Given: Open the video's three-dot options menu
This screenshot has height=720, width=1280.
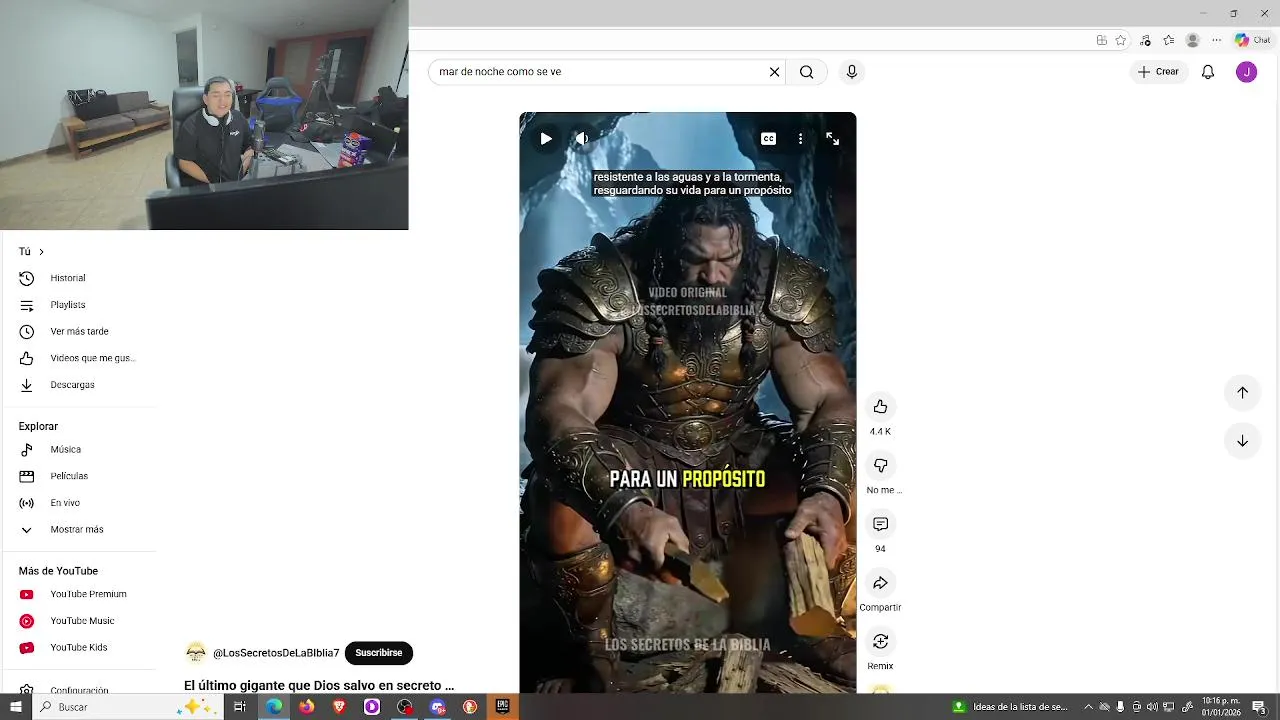Looking at the screenshot, I should point(800,139).
